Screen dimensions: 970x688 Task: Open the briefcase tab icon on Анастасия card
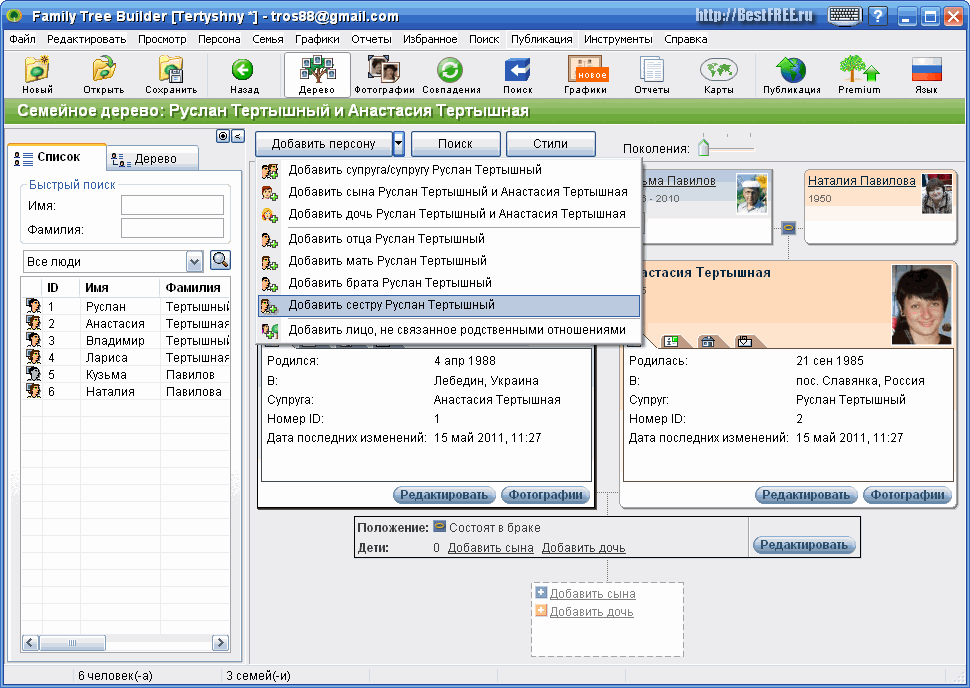745,341
